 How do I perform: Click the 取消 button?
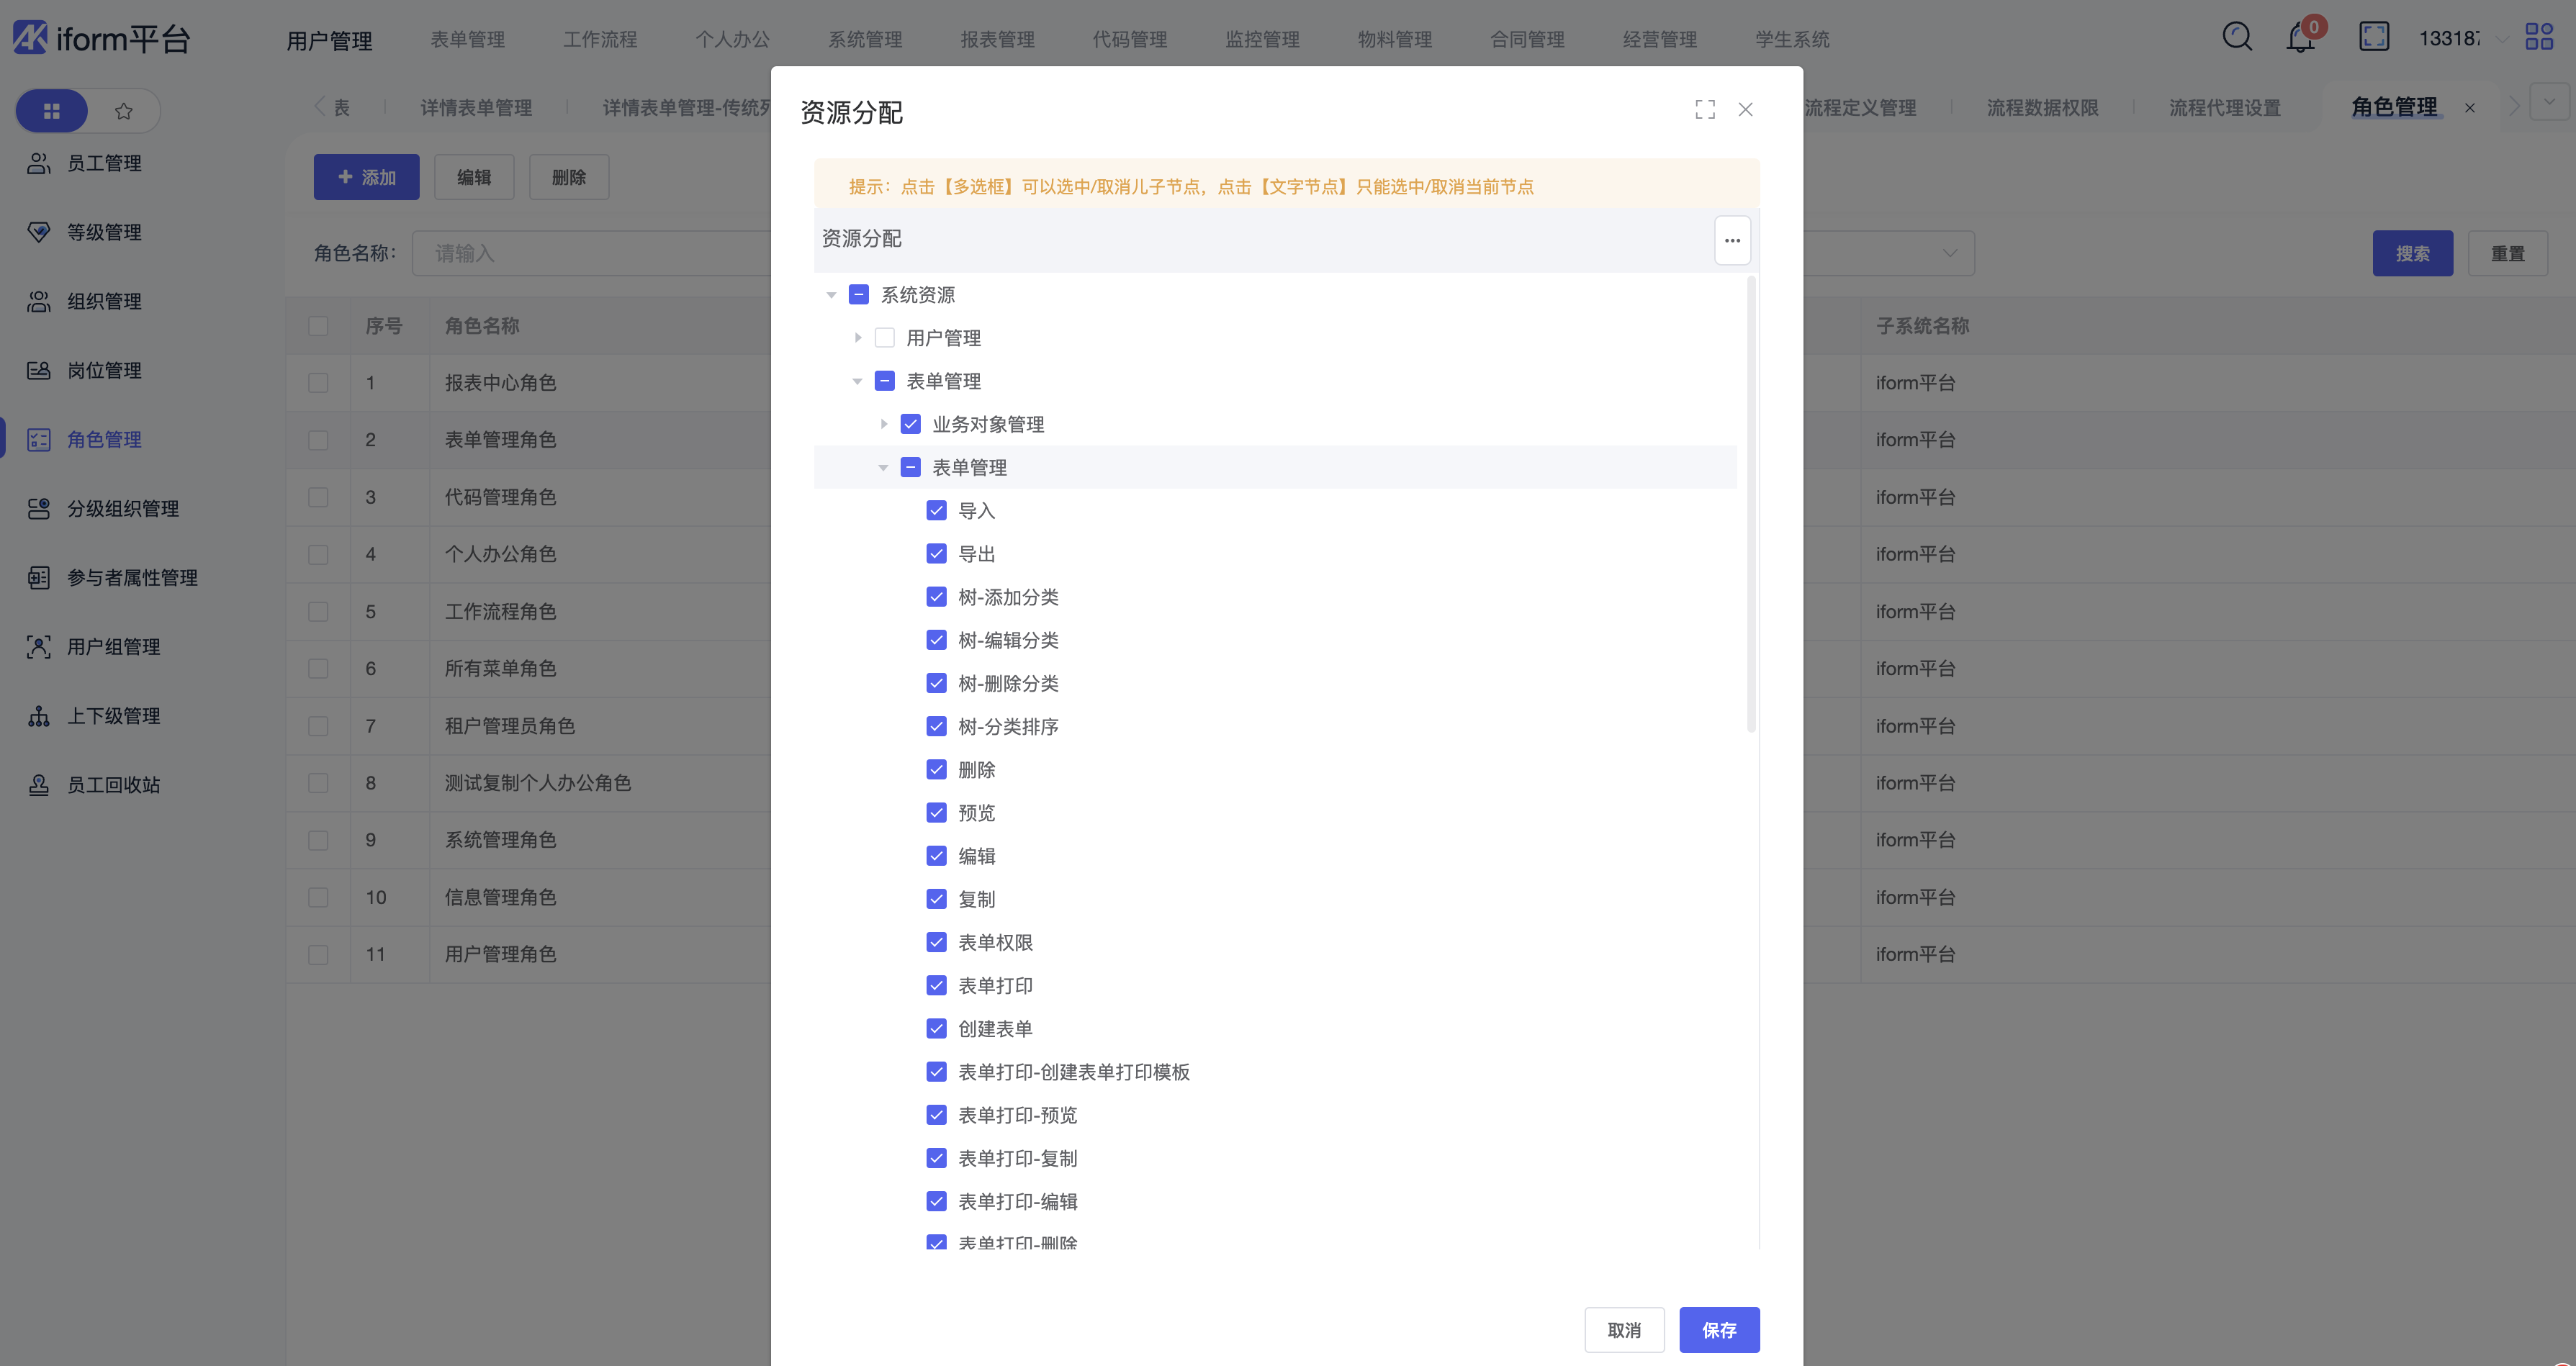point(1624,1330)
